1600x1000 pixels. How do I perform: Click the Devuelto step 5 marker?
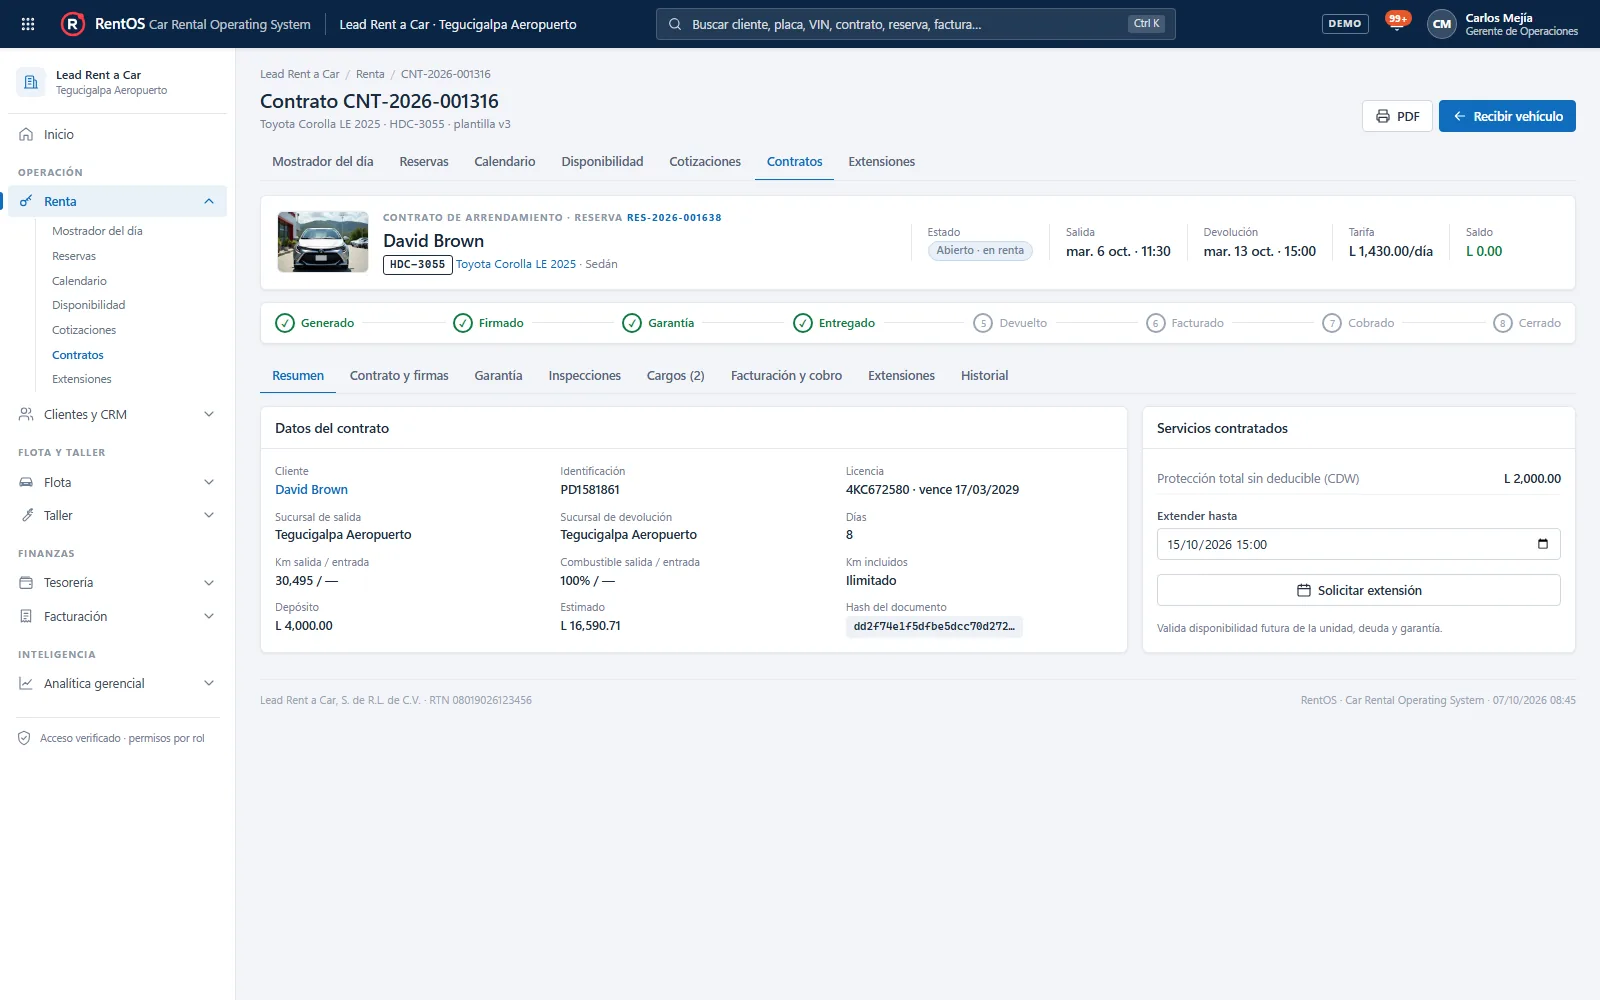(x=983, y=323)
